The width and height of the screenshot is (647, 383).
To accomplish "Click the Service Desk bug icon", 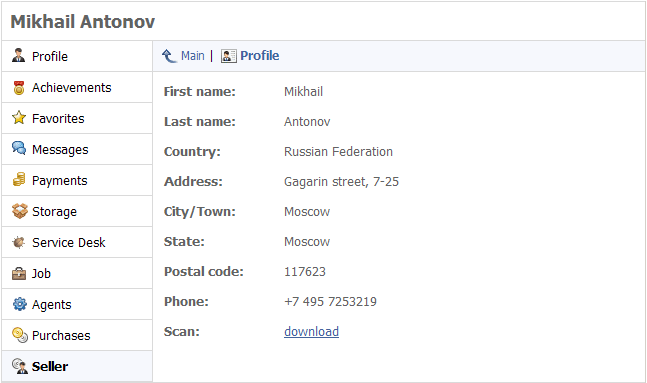I will pos(19,242).
